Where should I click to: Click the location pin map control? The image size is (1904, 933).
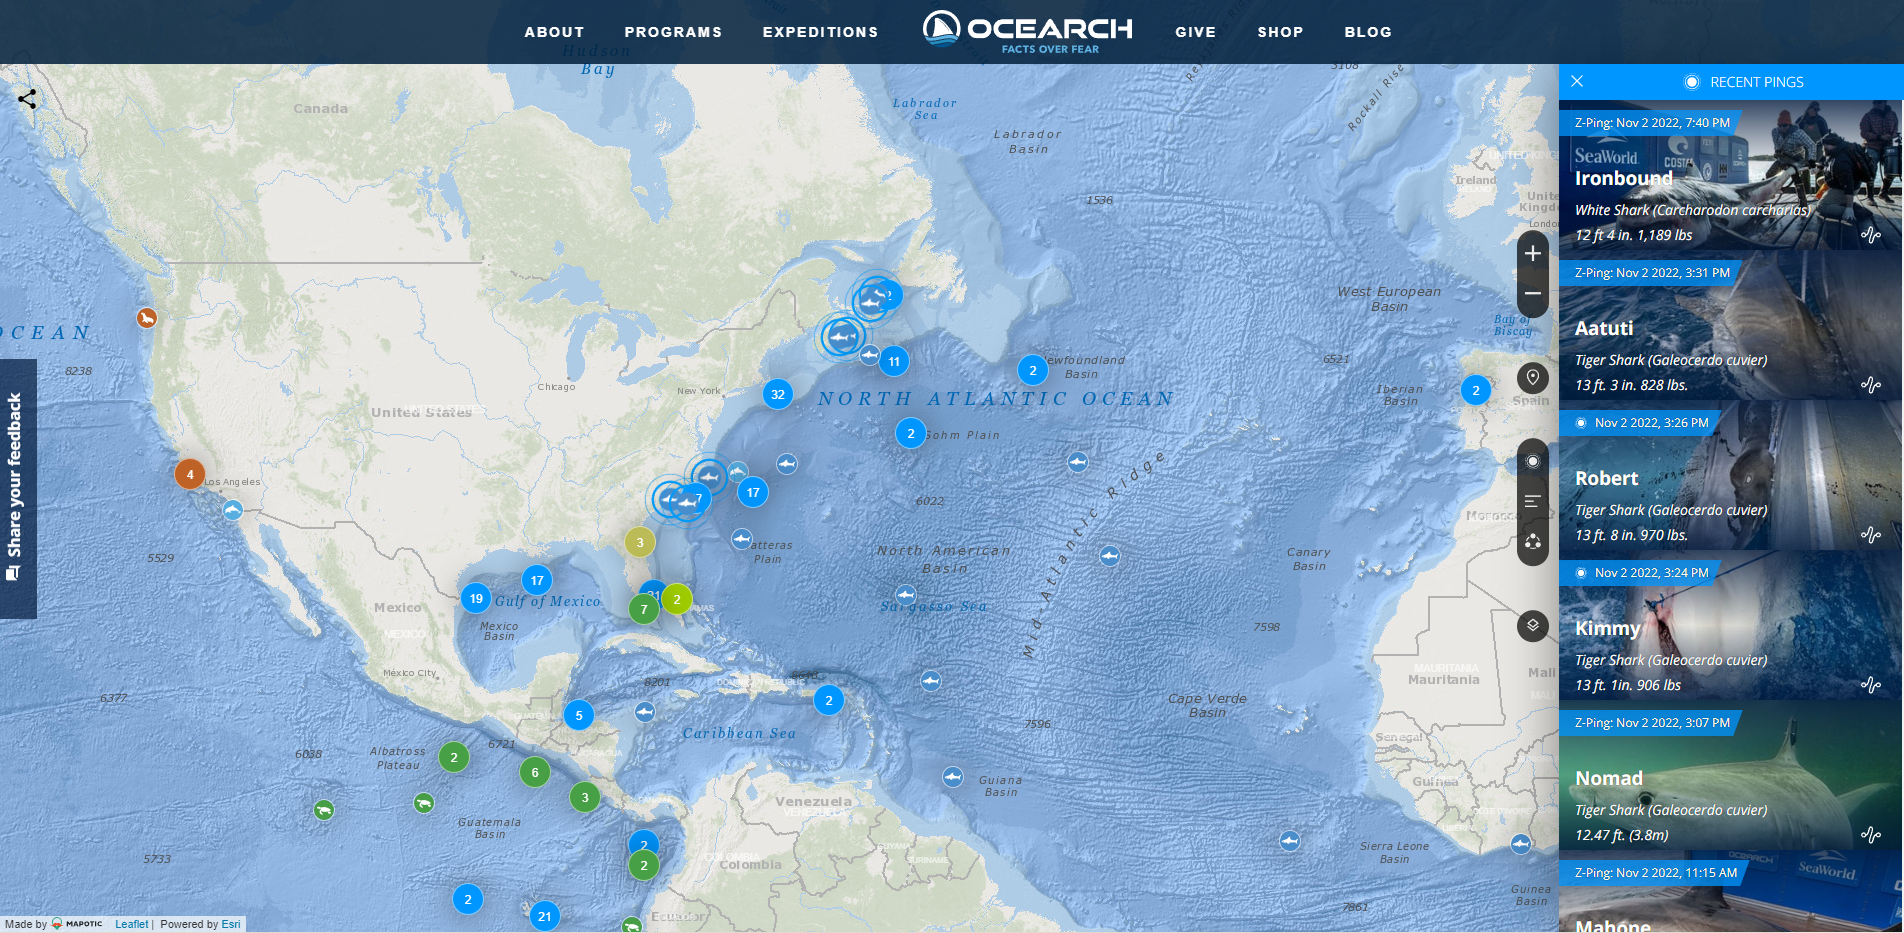pyautogui.click(x=1532, y=378)
